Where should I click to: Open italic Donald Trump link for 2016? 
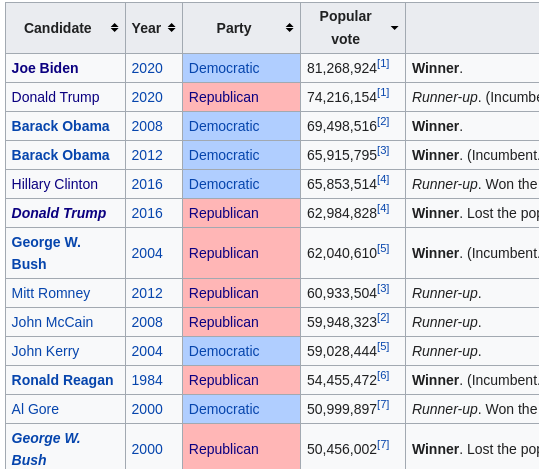click(59, 213)
